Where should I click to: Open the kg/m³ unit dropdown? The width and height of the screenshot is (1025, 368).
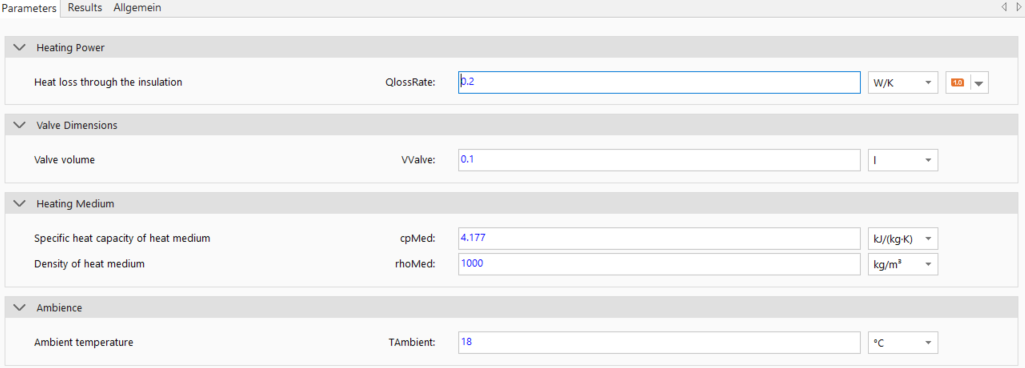click(x=903, y=264)
